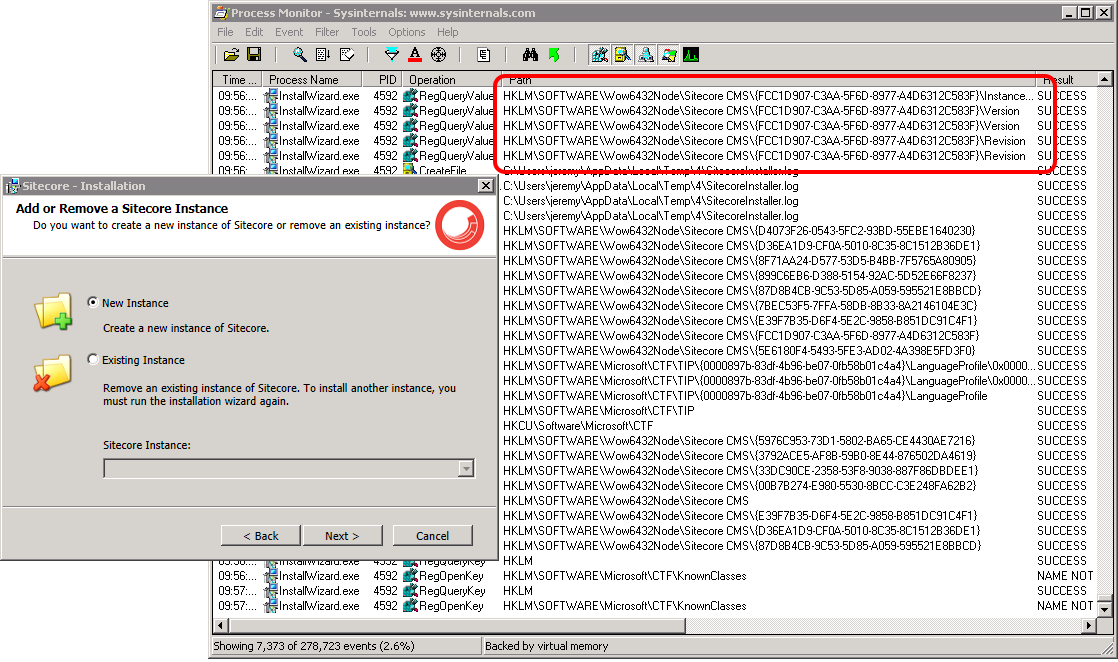This screenshot has height=662, width=1118.
Task: Open the Edit menu in Process Monitor
Action: (x=254, y=32)
